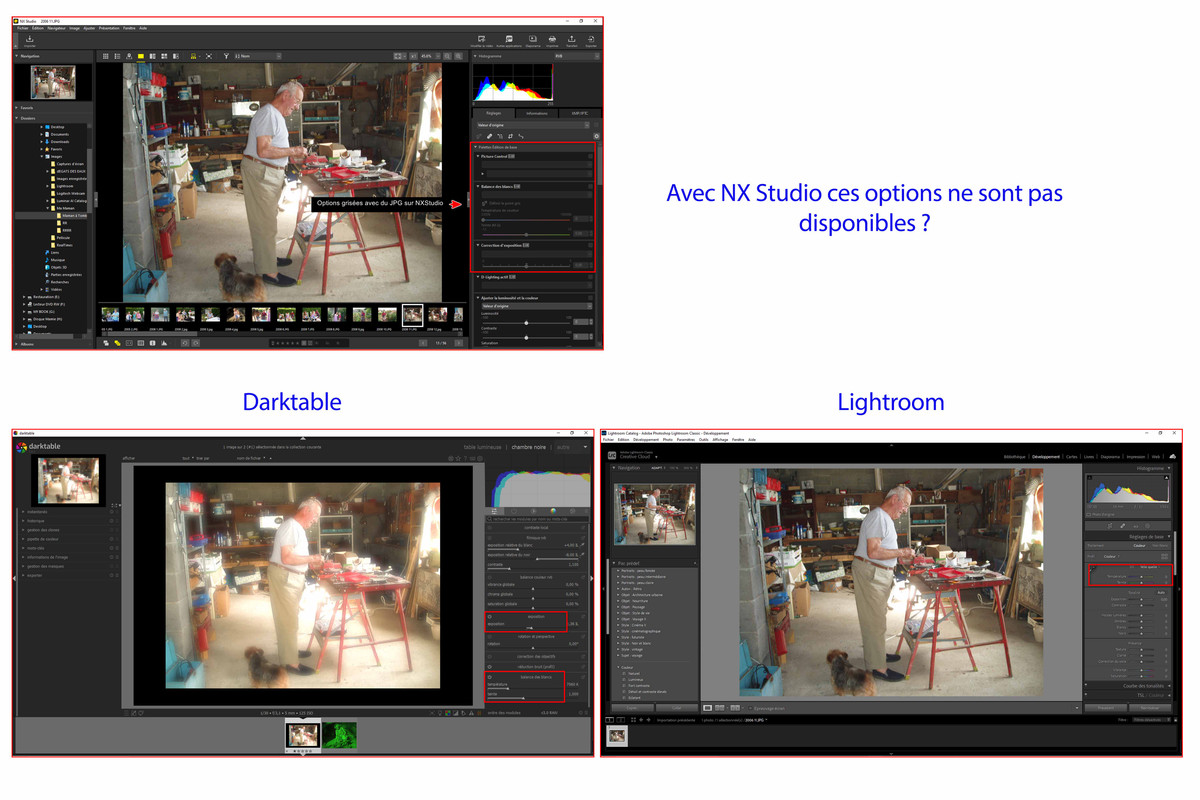Image resolution: width=1200 pixels, height=800 pixels.
Task: Click grid view icon in Lightroom filmstrip bar
Action: tap(633, 720)
